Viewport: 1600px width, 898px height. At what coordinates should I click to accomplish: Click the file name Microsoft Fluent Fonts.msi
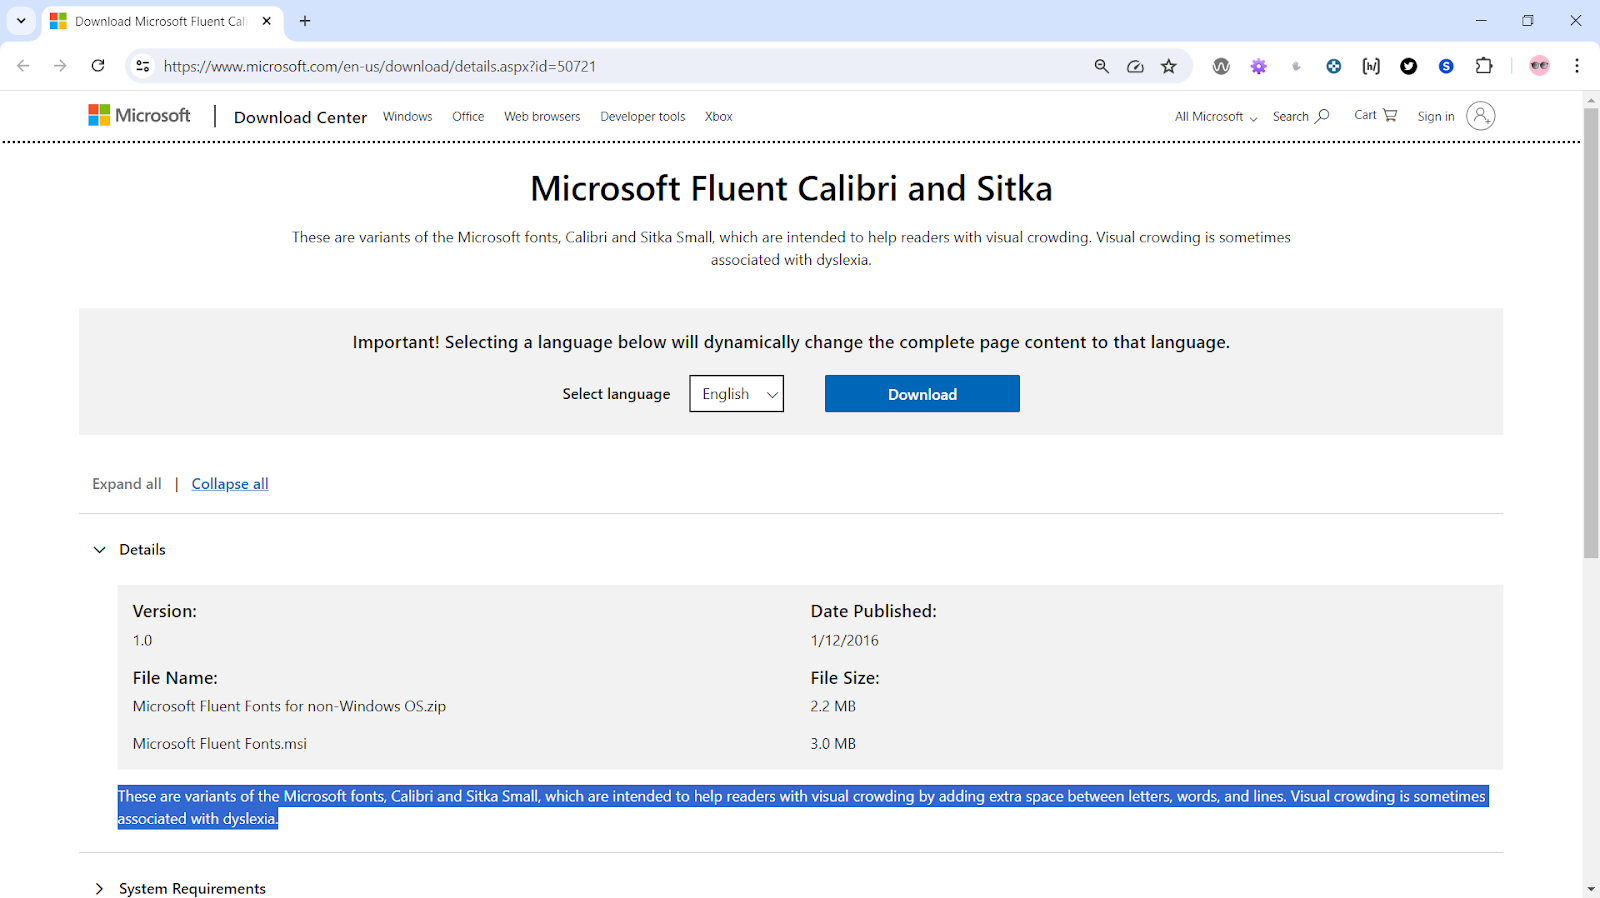[x=220, y=744]
